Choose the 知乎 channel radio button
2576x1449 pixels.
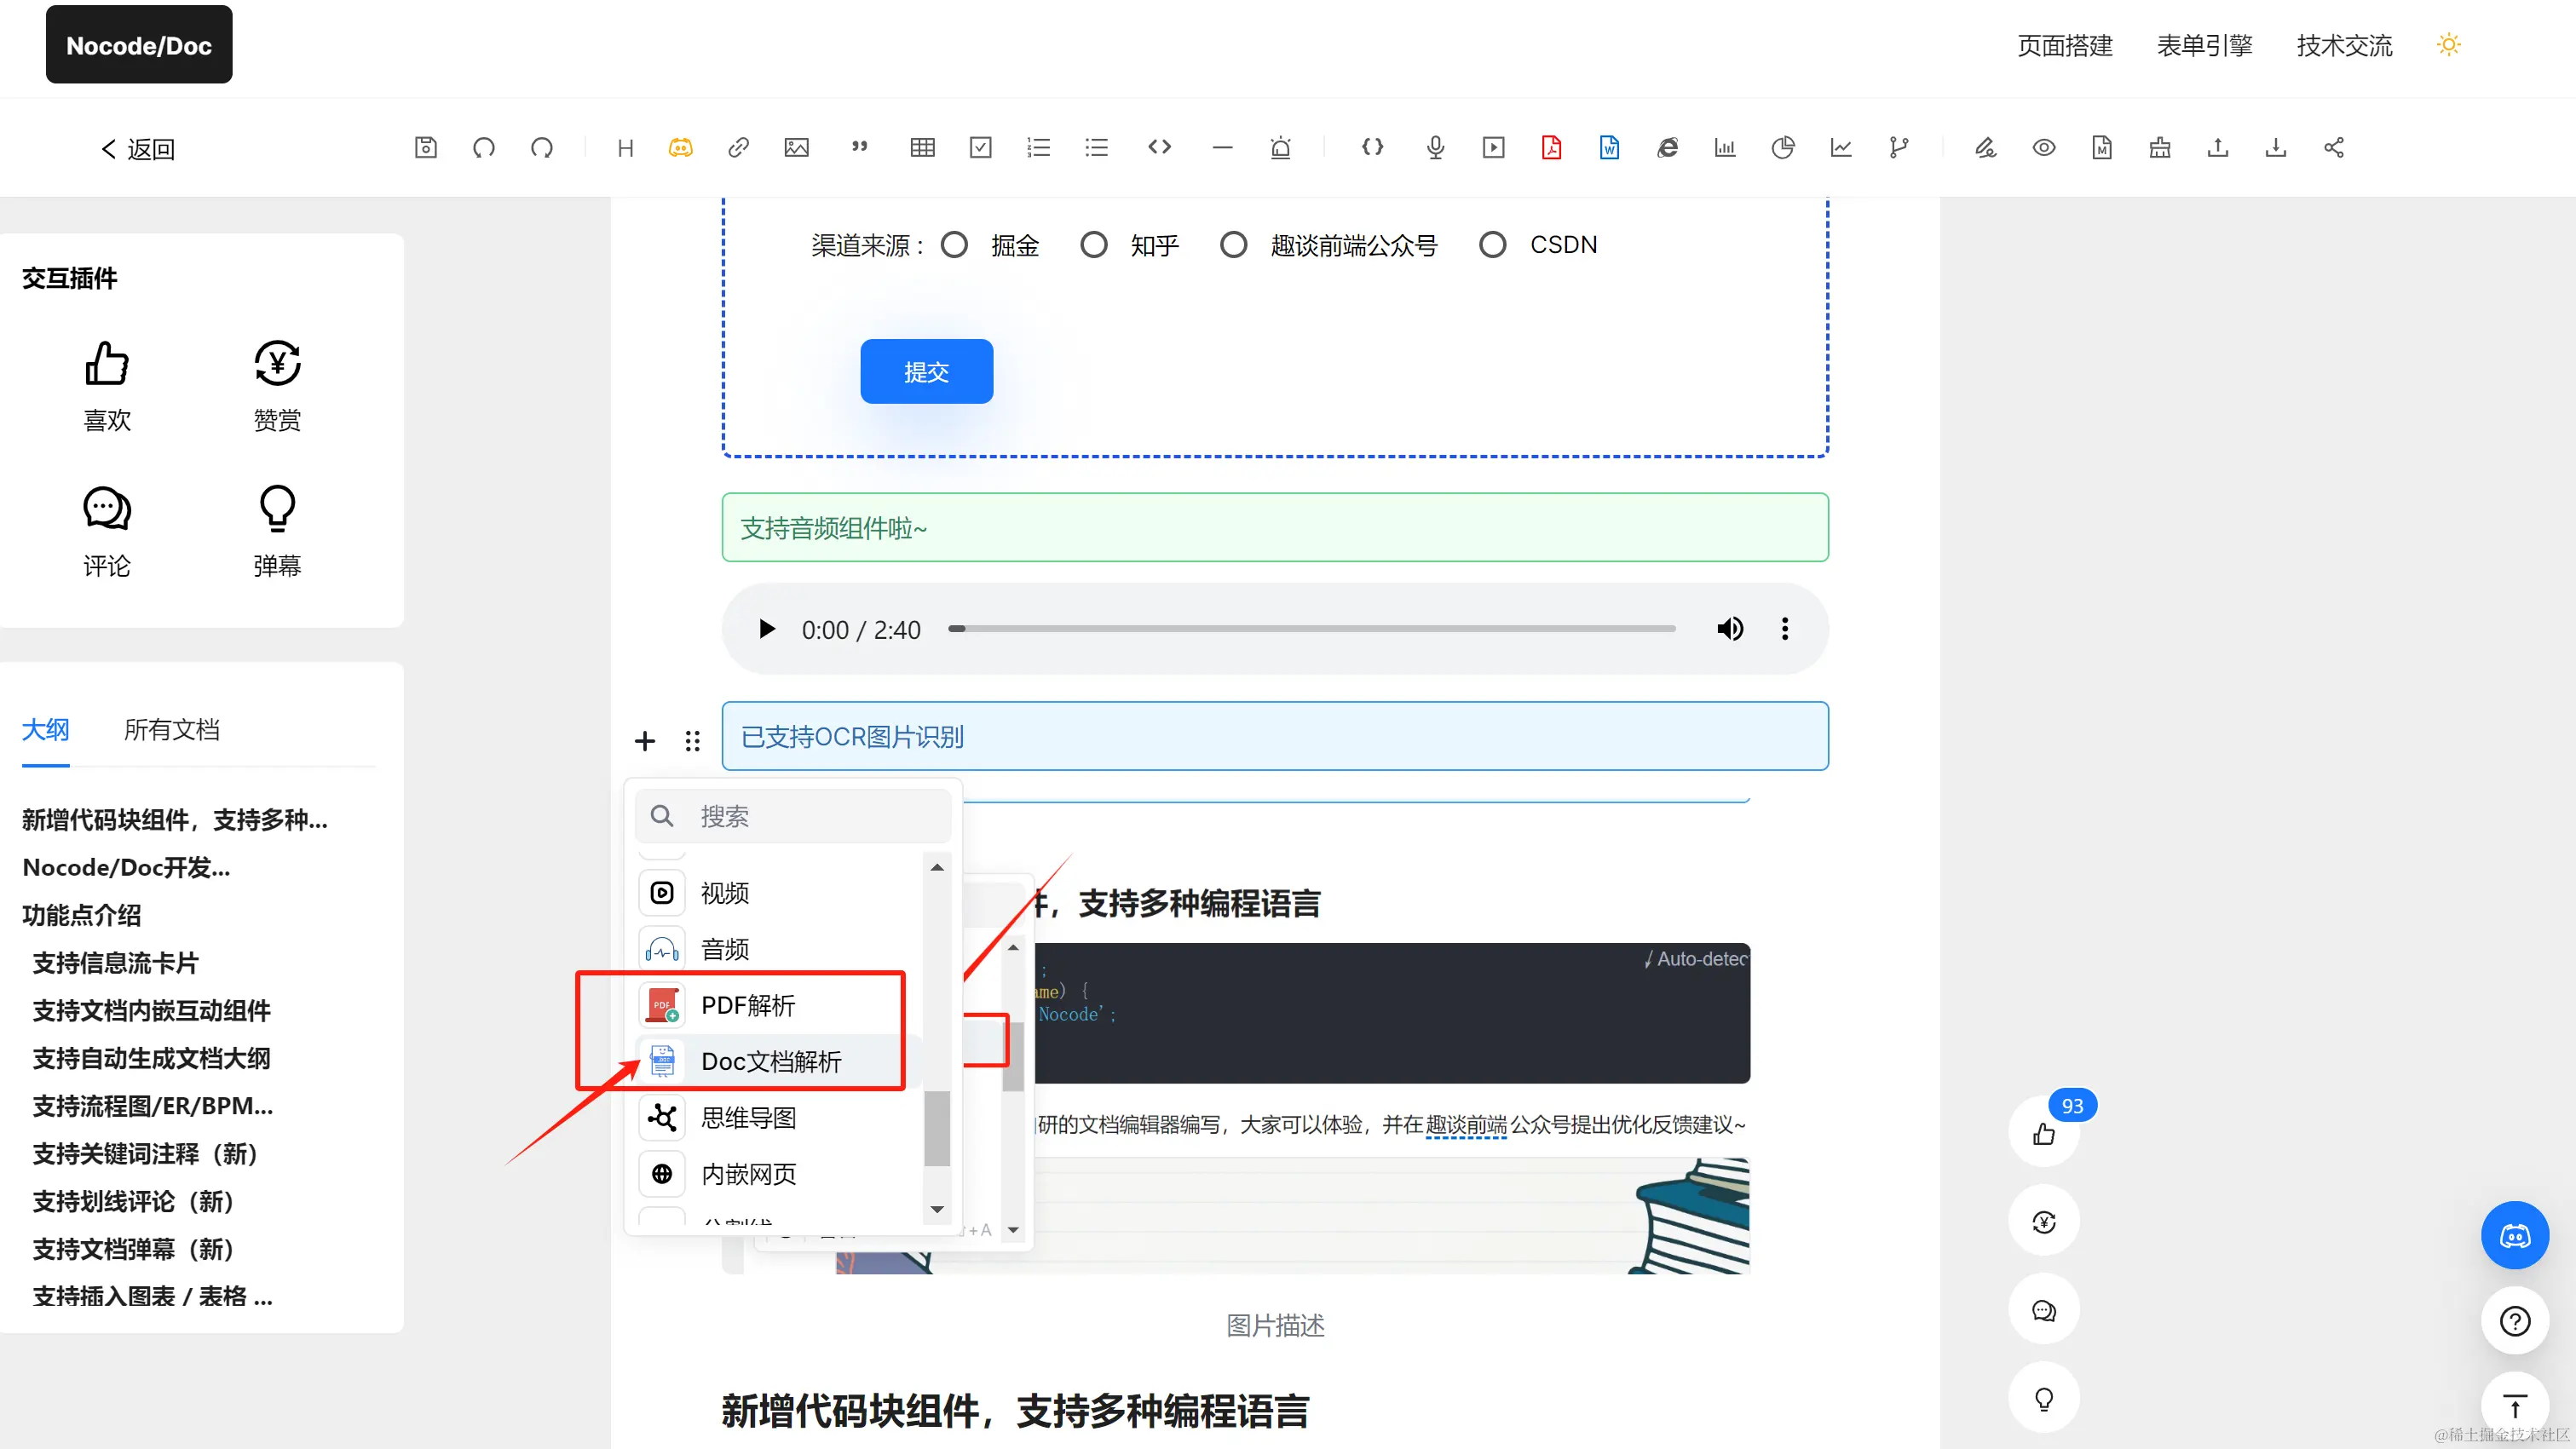click(x=1094, y=245)
